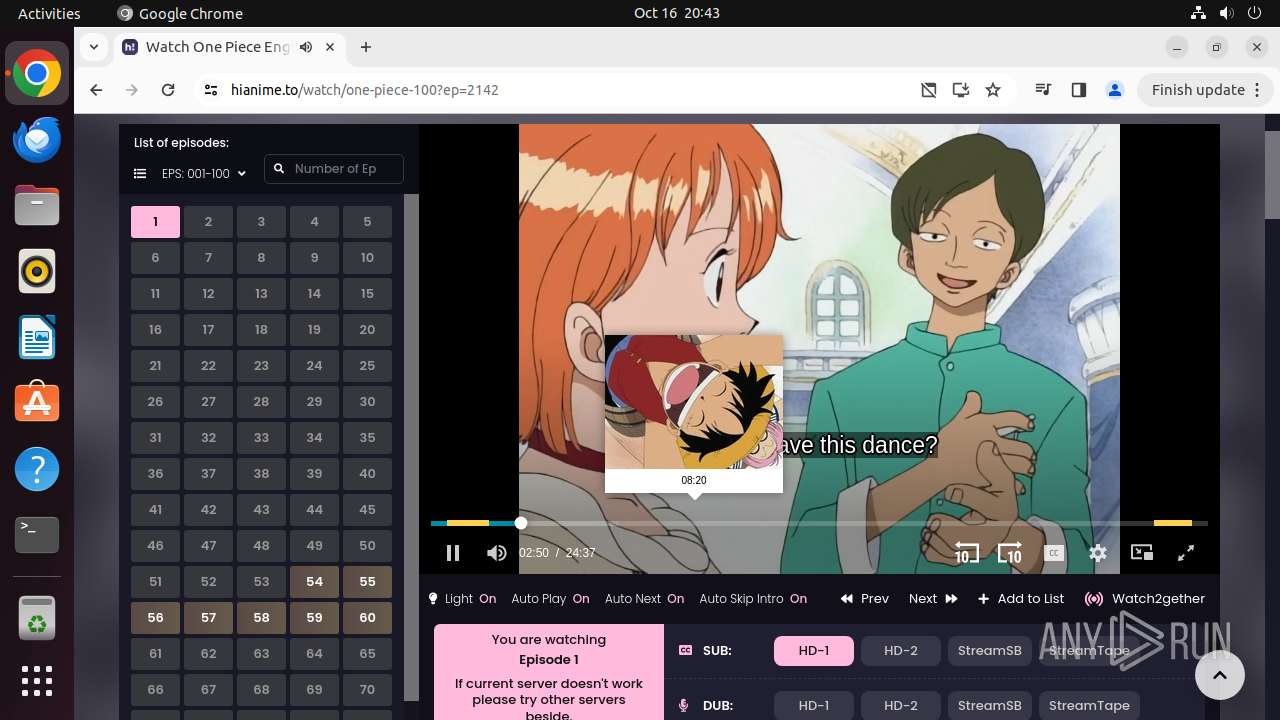
Task: Mute the video player volume
Action: coord(496,553)
